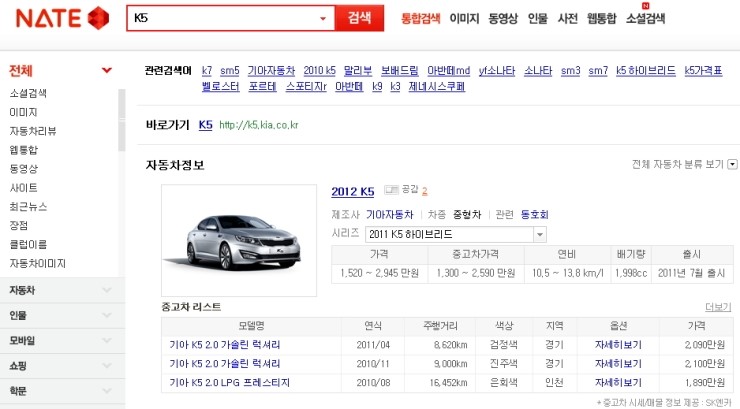740x409 pixels.
Task: Select 클럽이름 in the sidebar
Action: [28, 244]
